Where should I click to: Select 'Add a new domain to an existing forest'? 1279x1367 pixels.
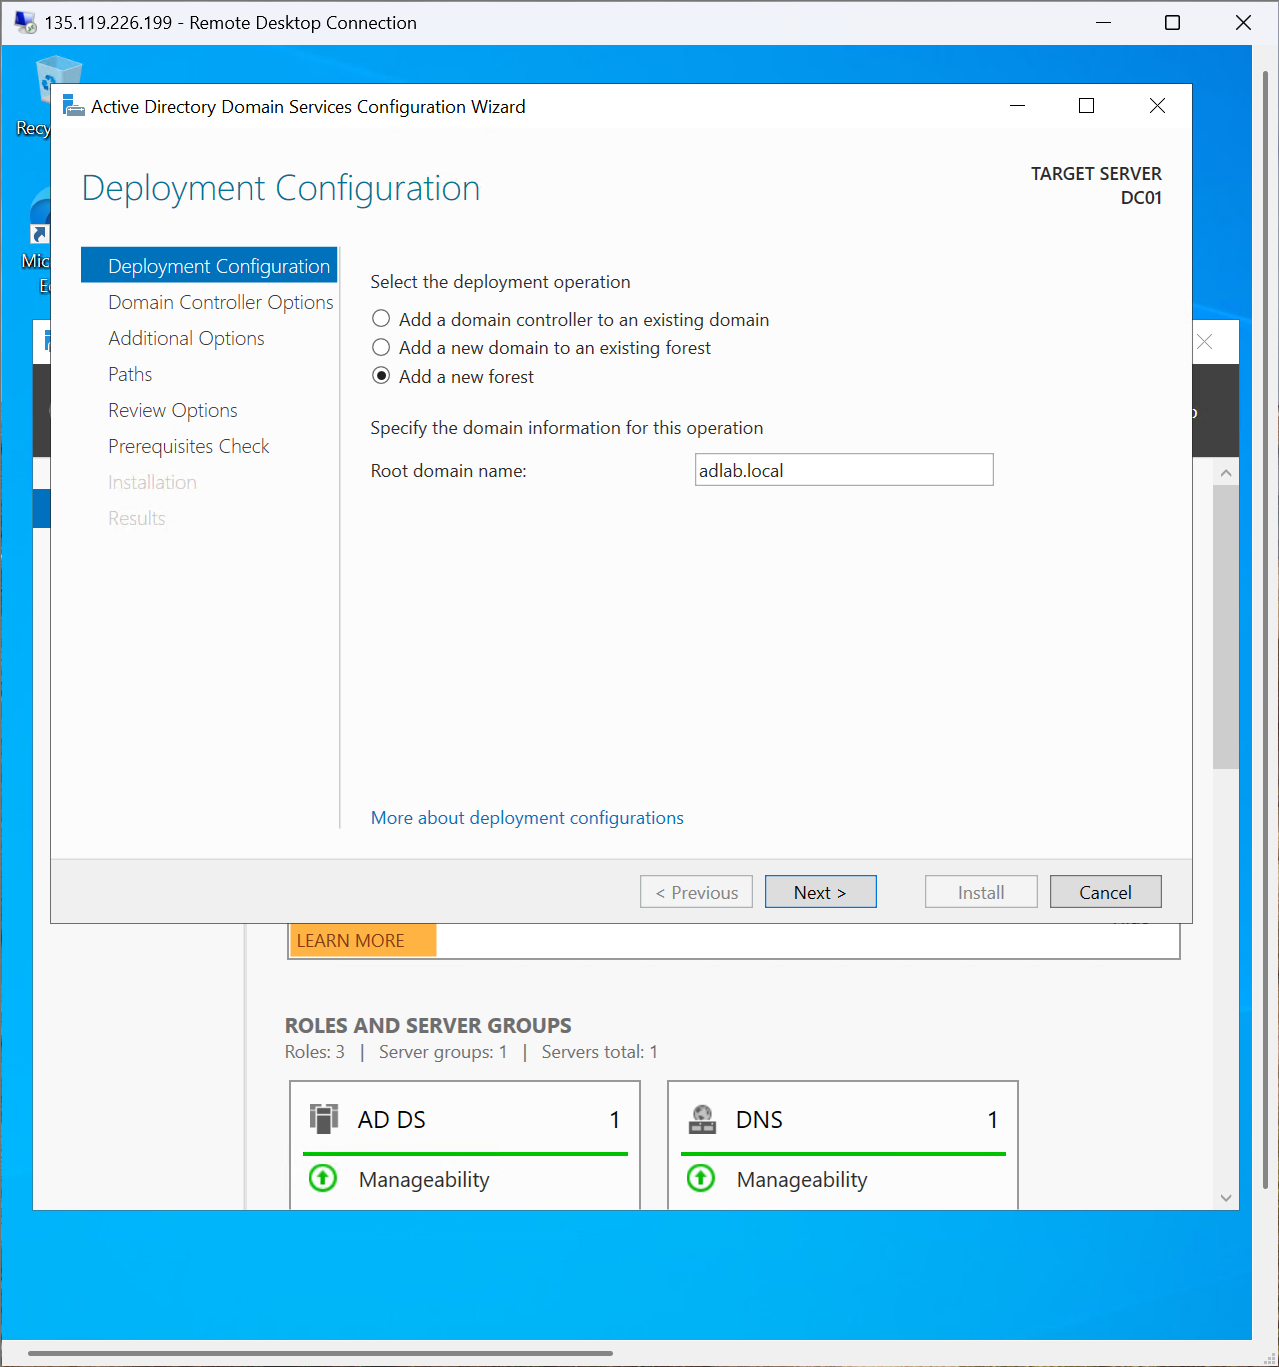381,347
